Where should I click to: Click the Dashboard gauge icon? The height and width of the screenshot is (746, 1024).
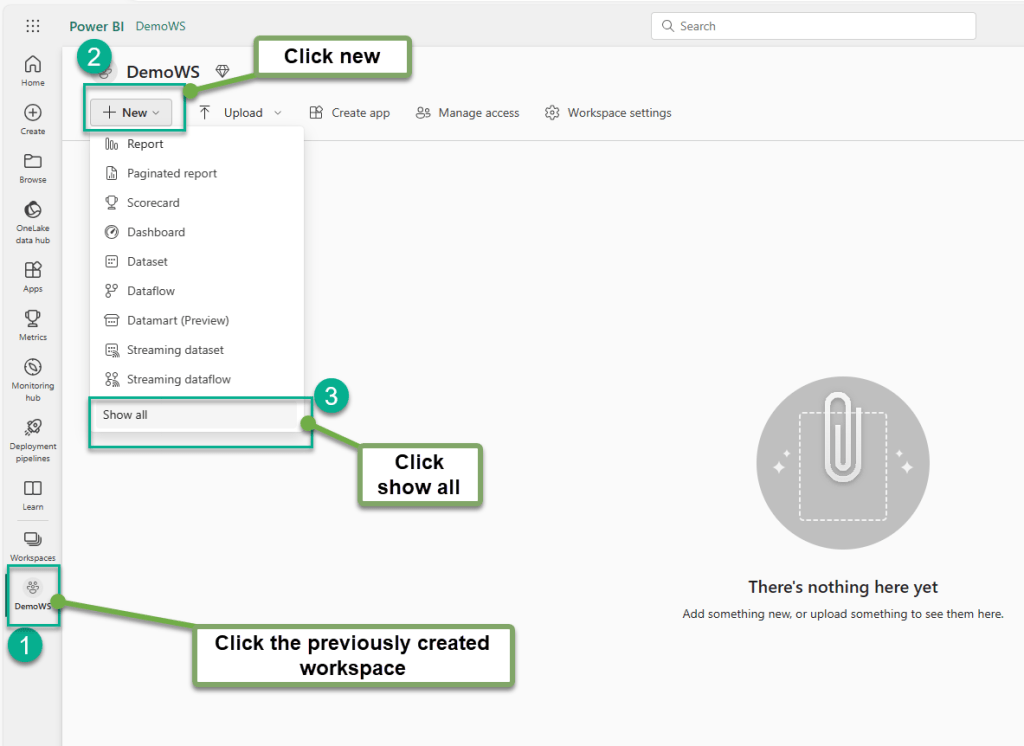(112, 232)
